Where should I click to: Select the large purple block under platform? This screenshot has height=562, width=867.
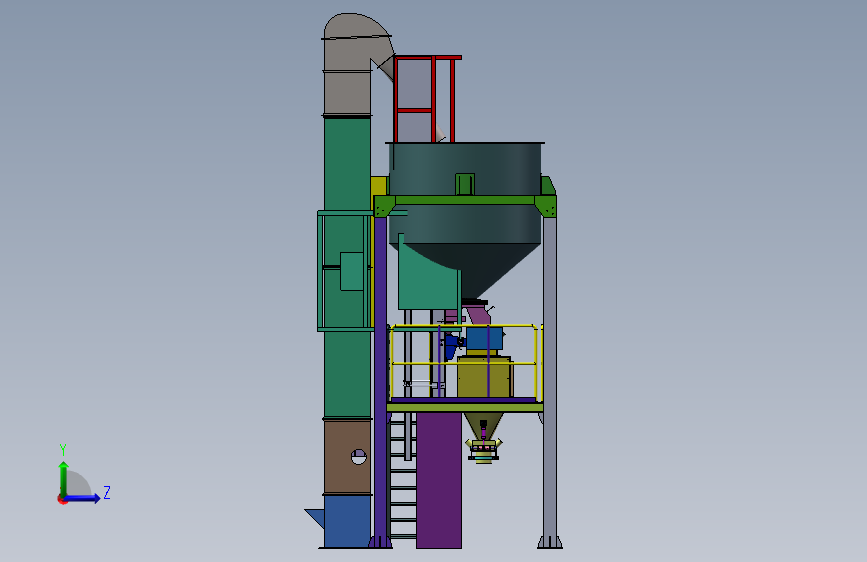click(x=439, y=480)
